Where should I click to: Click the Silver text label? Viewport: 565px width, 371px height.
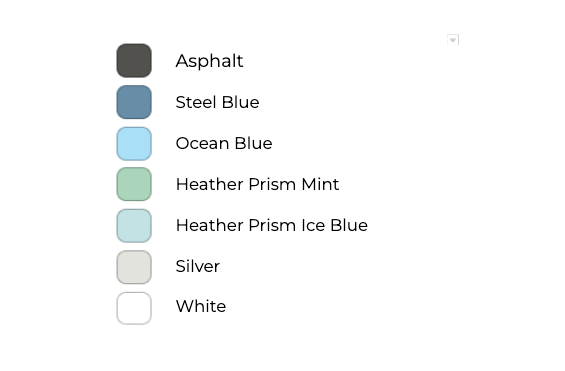click(197, 266)
